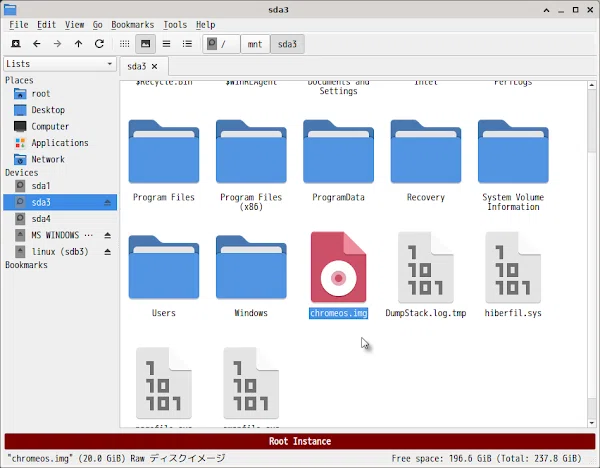
Task: Click 'Documents and Settings' folder label
Action: [x=338, y=87]
